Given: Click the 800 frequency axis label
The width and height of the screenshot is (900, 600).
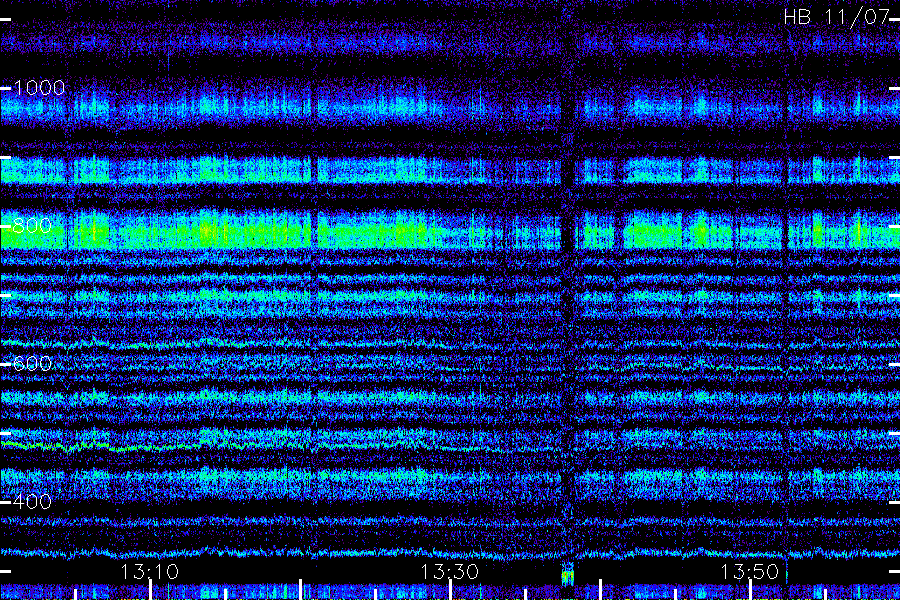Looking at the screenshot, I should (32, 226).
